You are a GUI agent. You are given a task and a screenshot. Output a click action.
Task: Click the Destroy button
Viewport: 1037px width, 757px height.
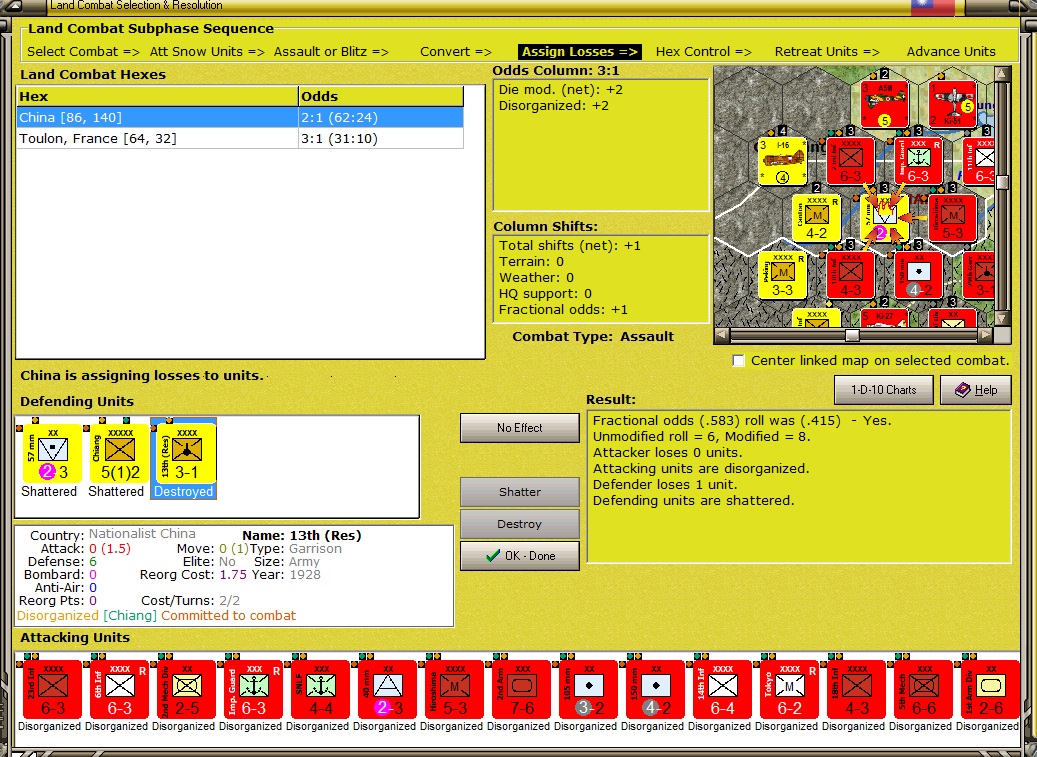pyautogui.click(x=520, y=524)
